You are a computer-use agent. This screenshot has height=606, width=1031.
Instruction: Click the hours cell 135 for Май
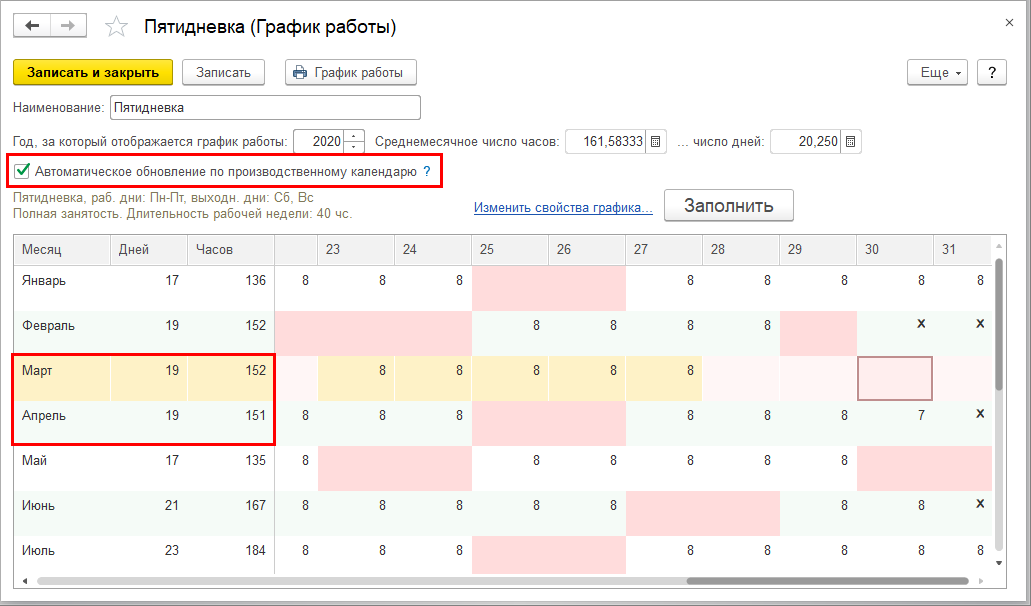(x=230, y=468)
